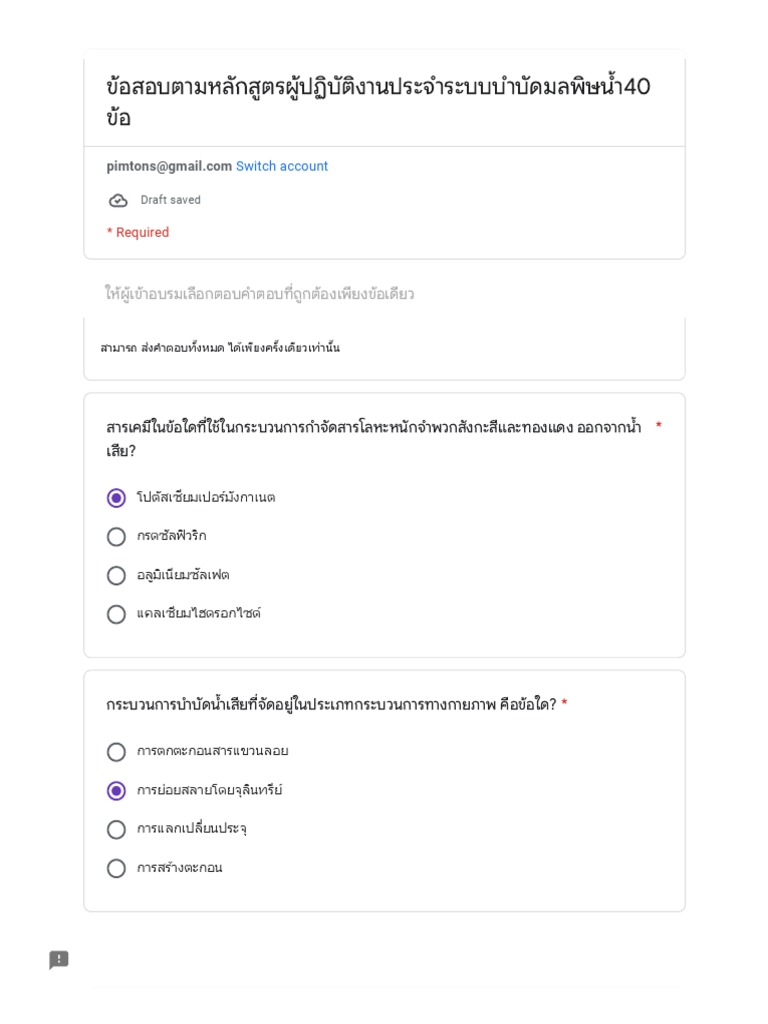
Task: Click the Draft saved status text
Action: [x=170, y=200]
